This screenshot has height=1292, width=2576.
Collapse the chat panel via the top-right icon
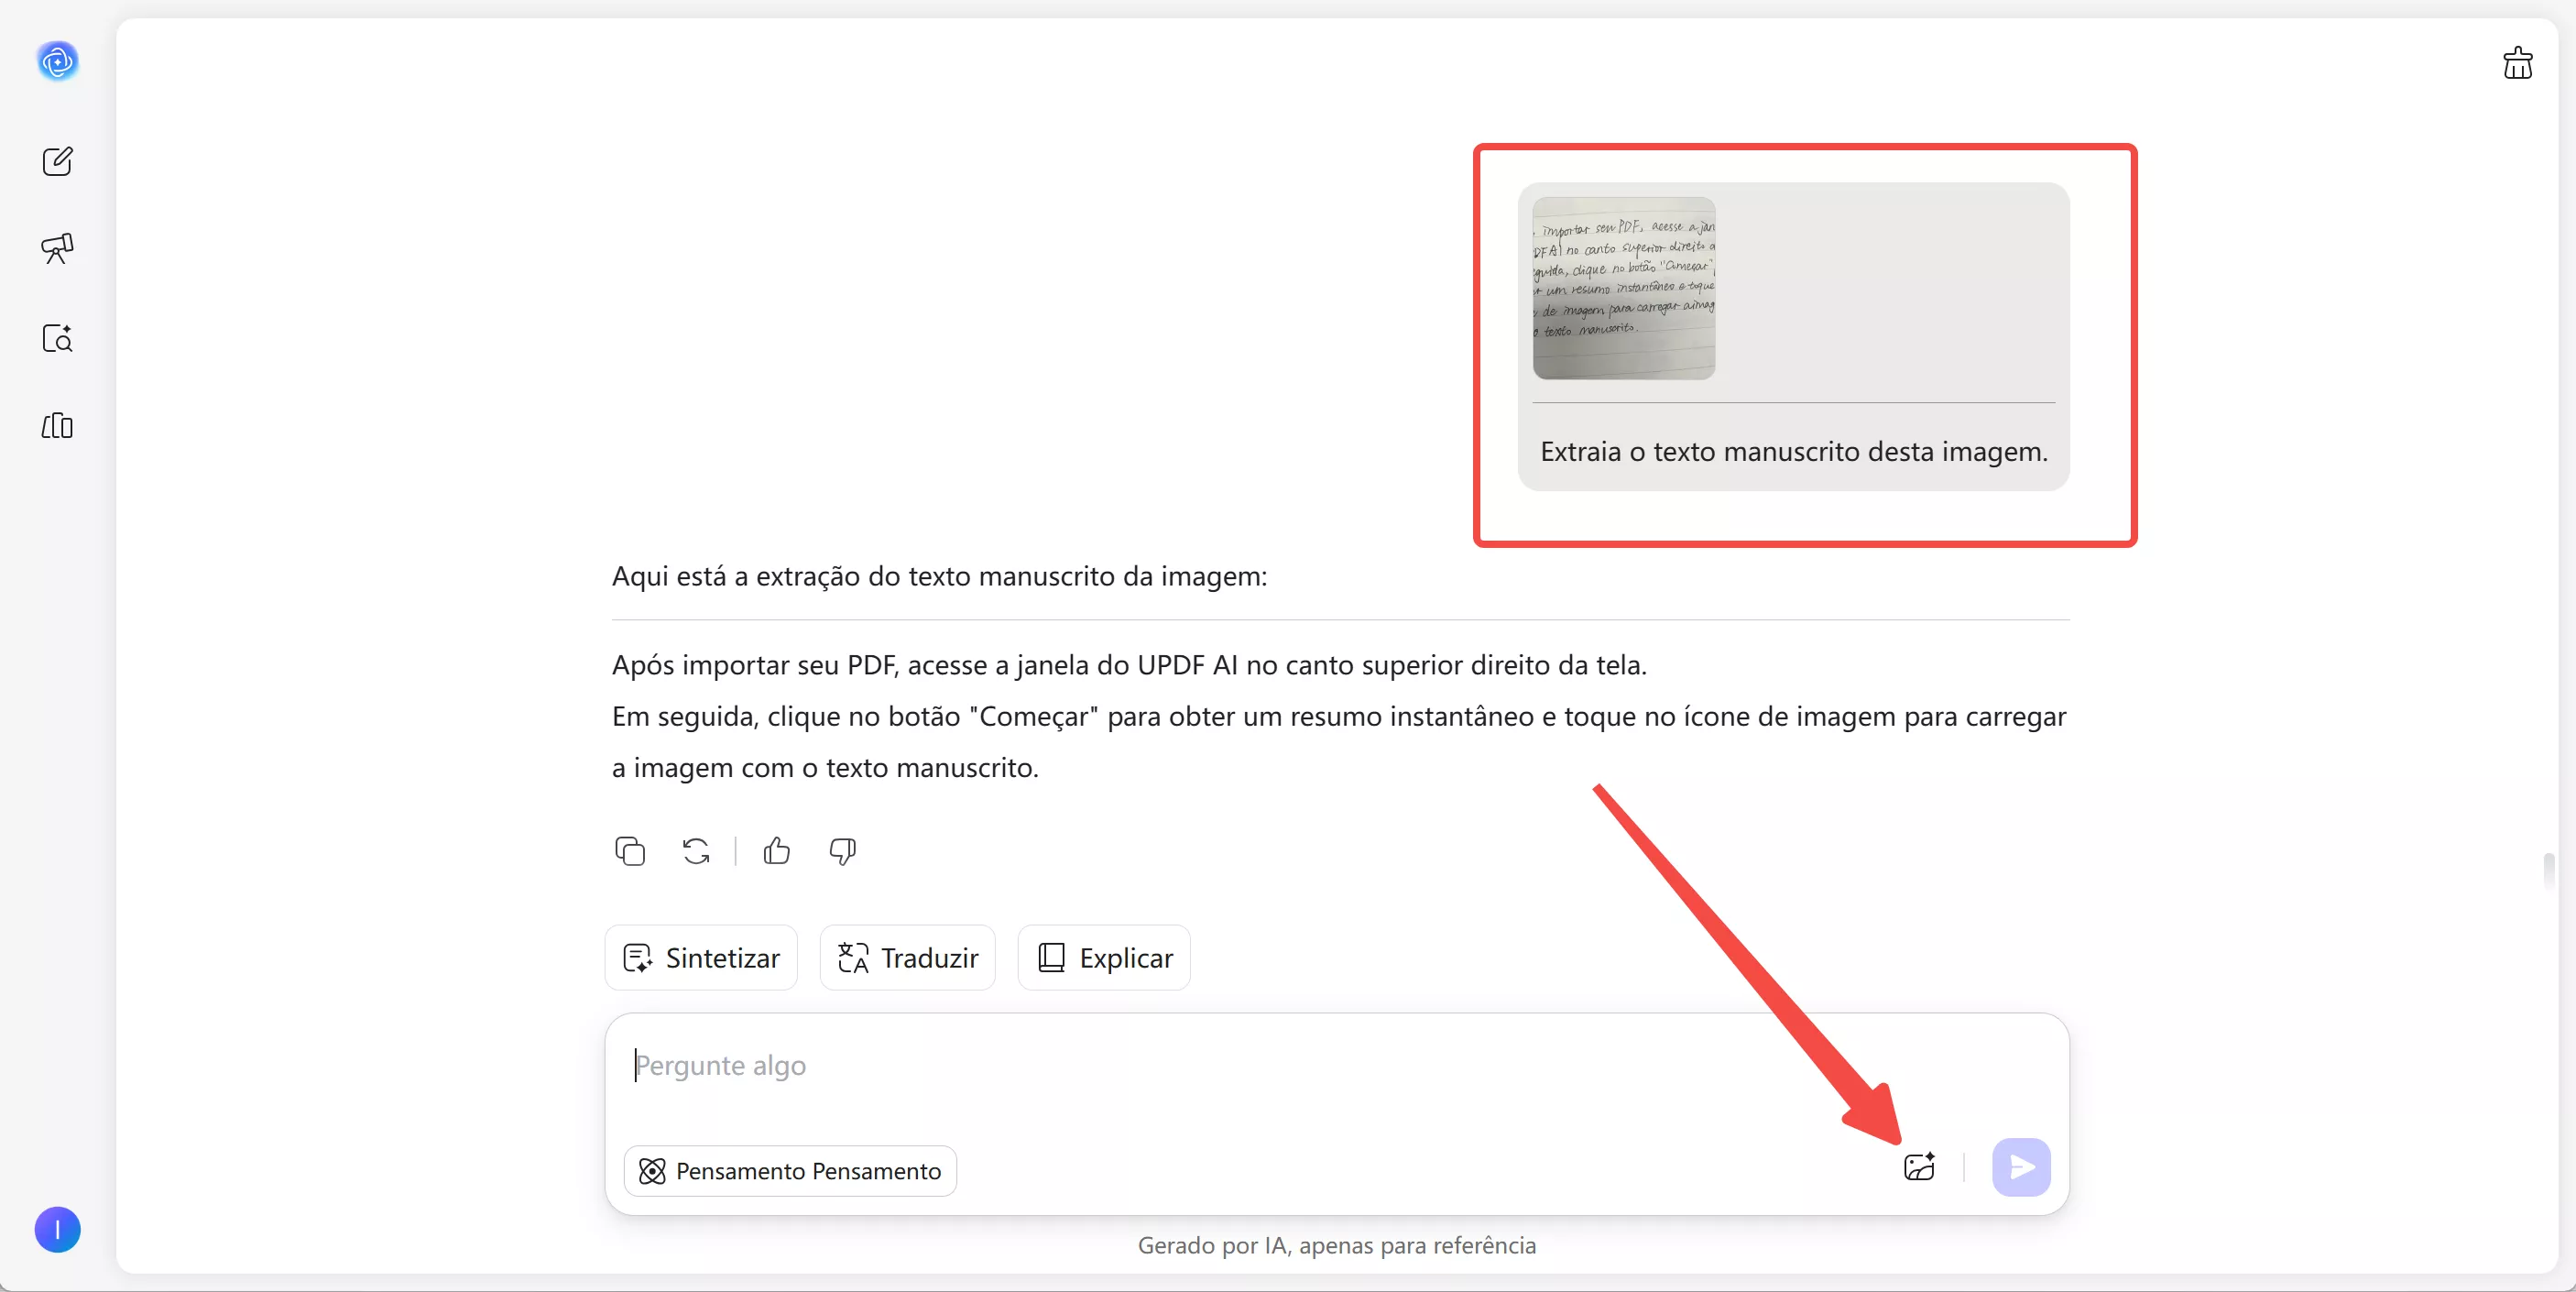click(2518, 63)
